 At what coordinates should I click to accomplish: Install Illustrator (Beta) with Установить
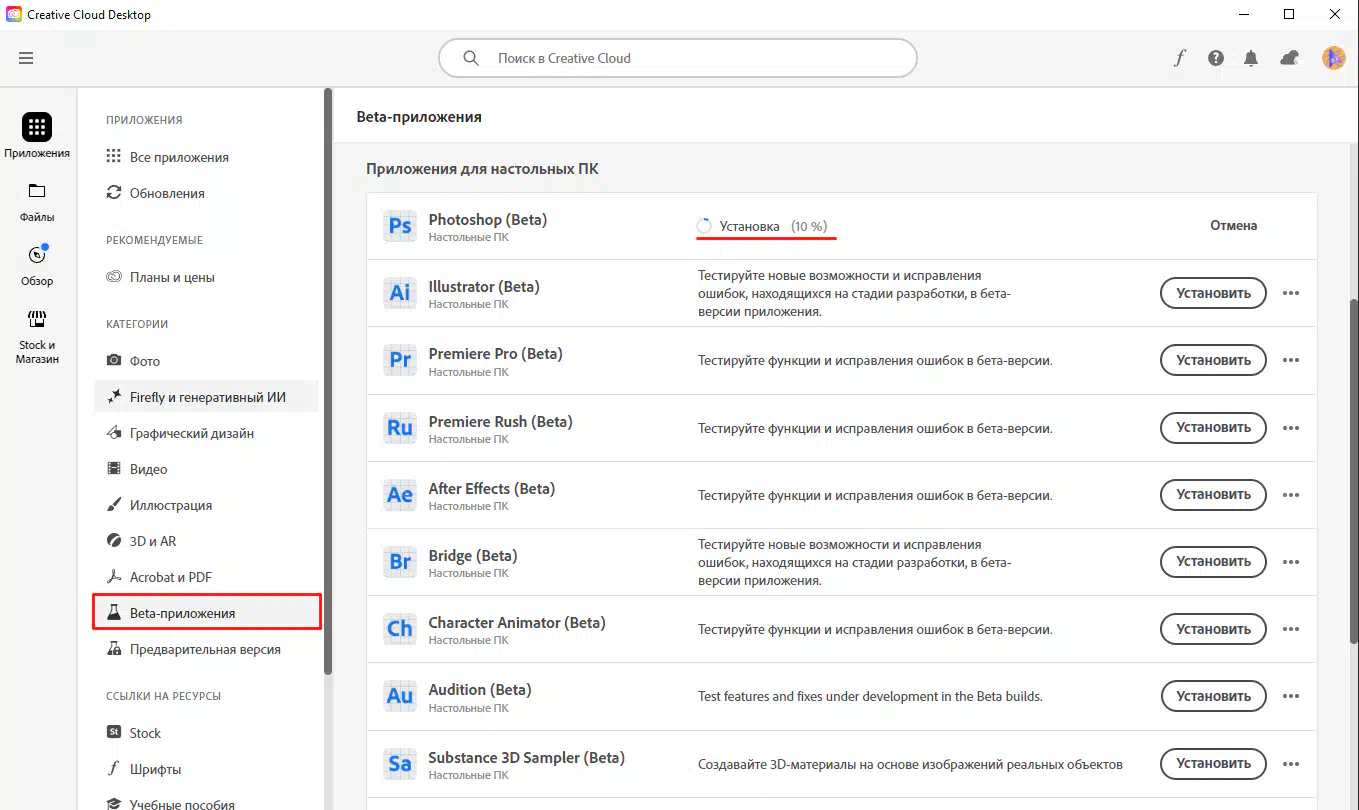coord(1213,293)
